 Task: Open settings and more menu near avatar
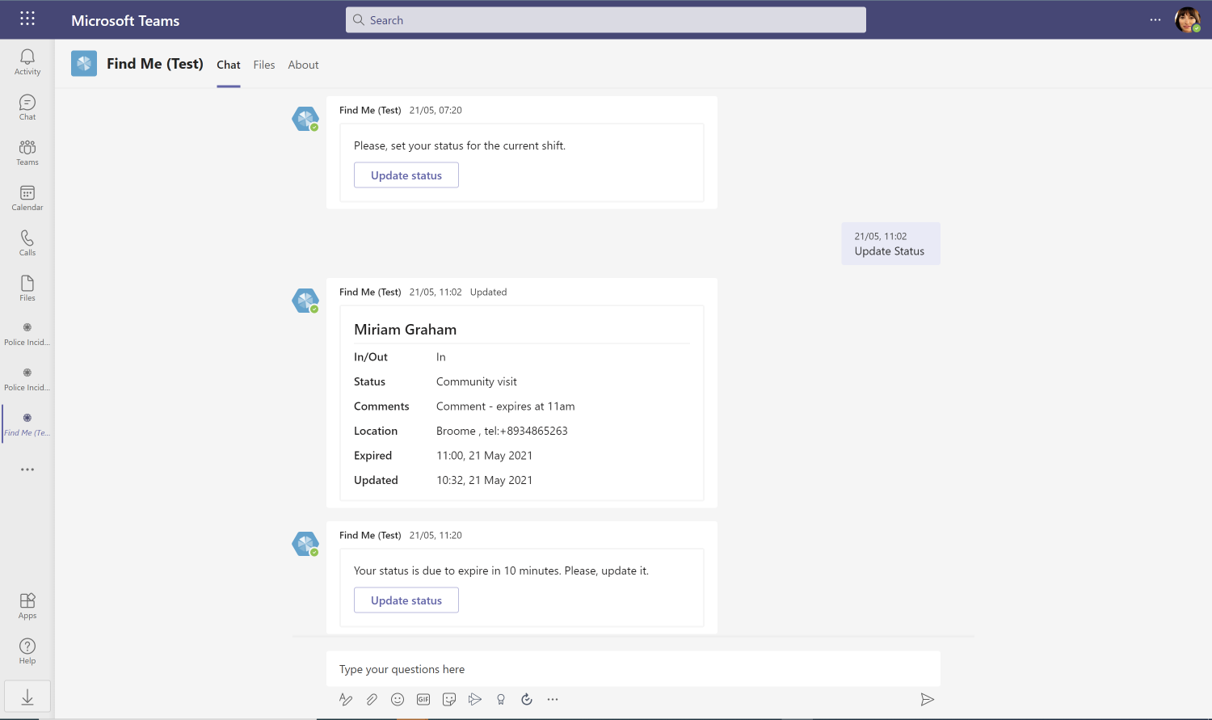1155,20
